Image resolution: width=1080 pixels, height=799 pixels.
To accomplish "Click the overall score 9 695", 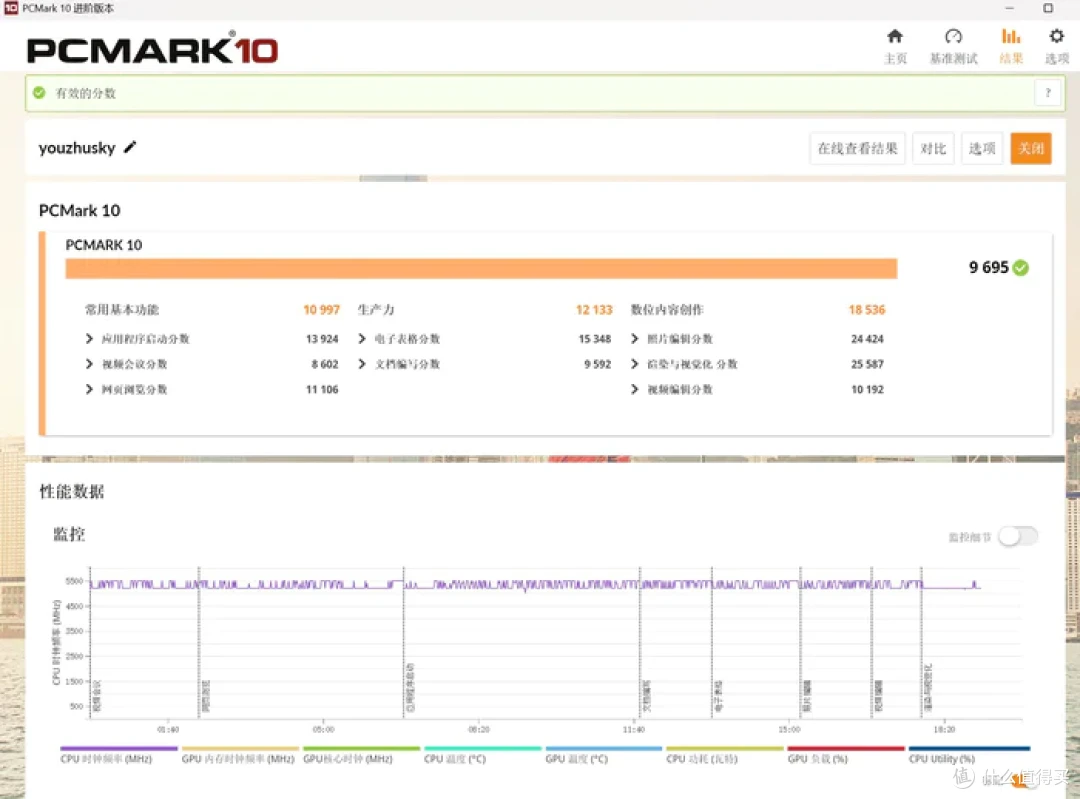I will click(988, 267).
